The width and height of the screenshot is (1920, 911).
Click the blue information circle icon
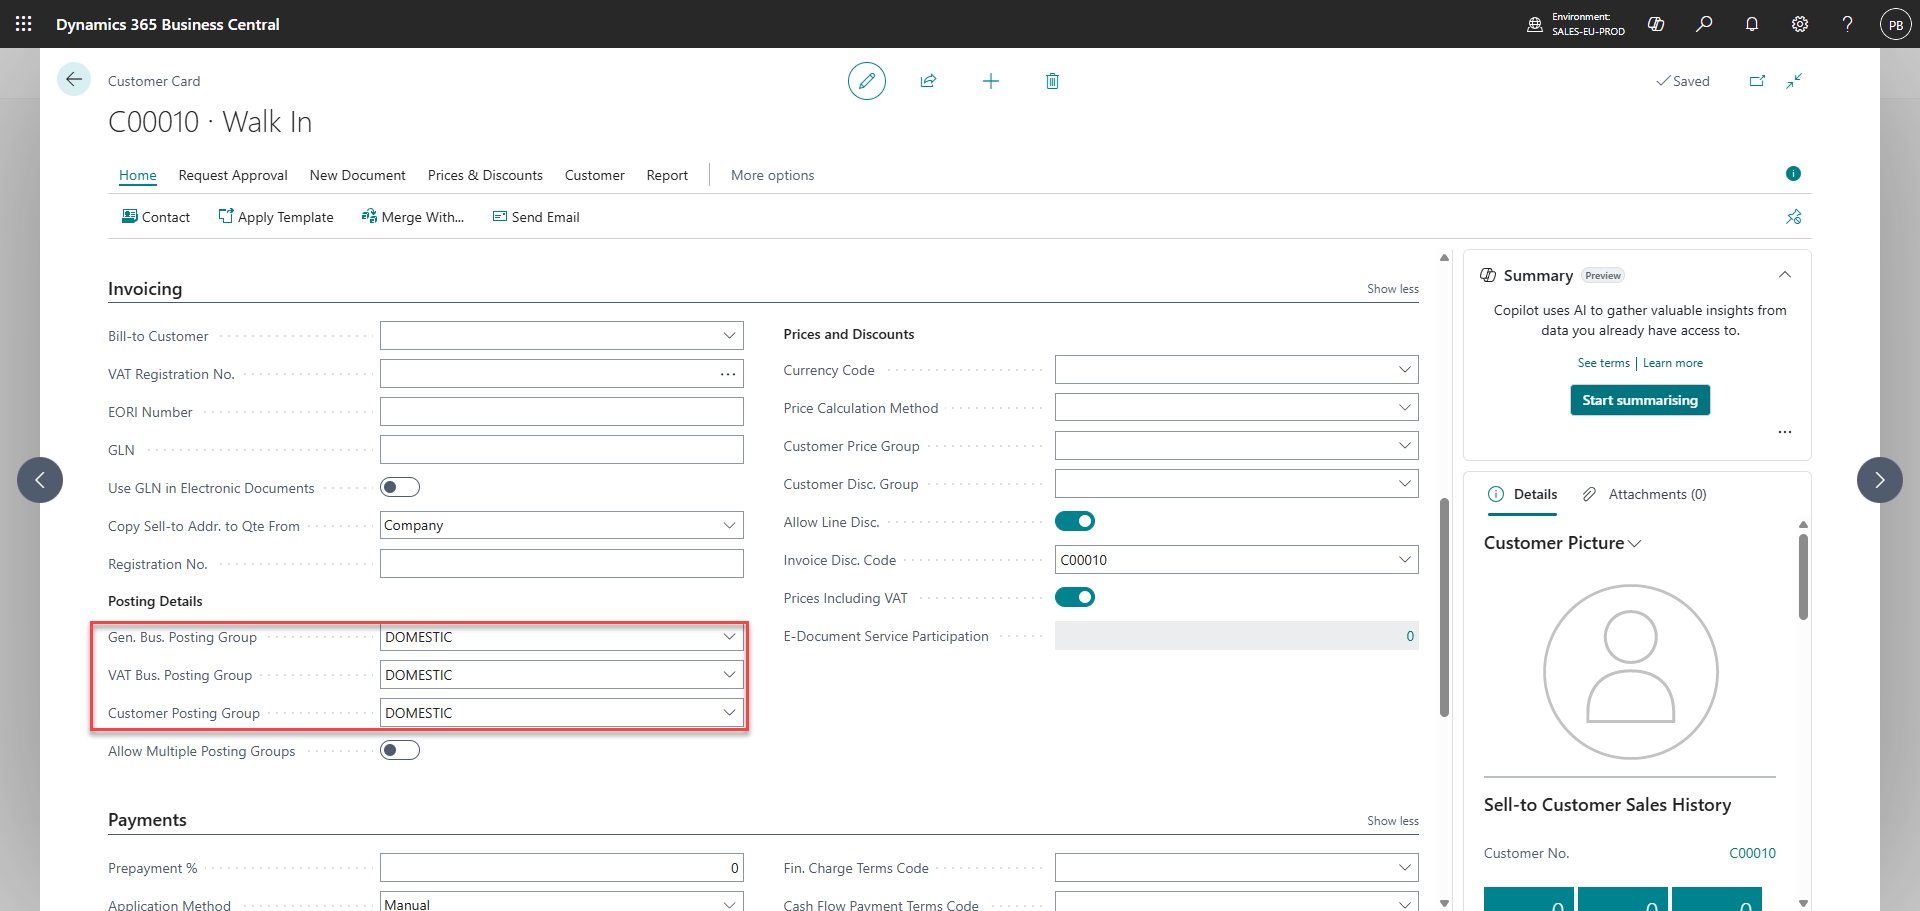point(1793,174)
